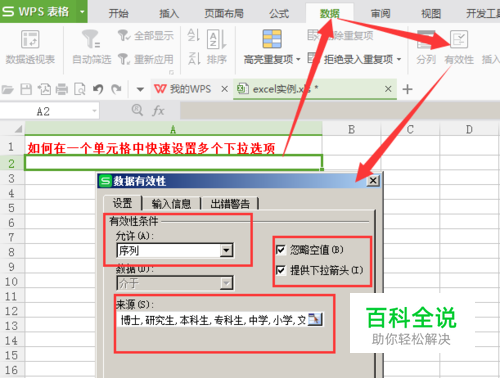Expand the 高亮重复项 dropdown arrow
This screenshot has height=378, width=500.
(298, 60)
